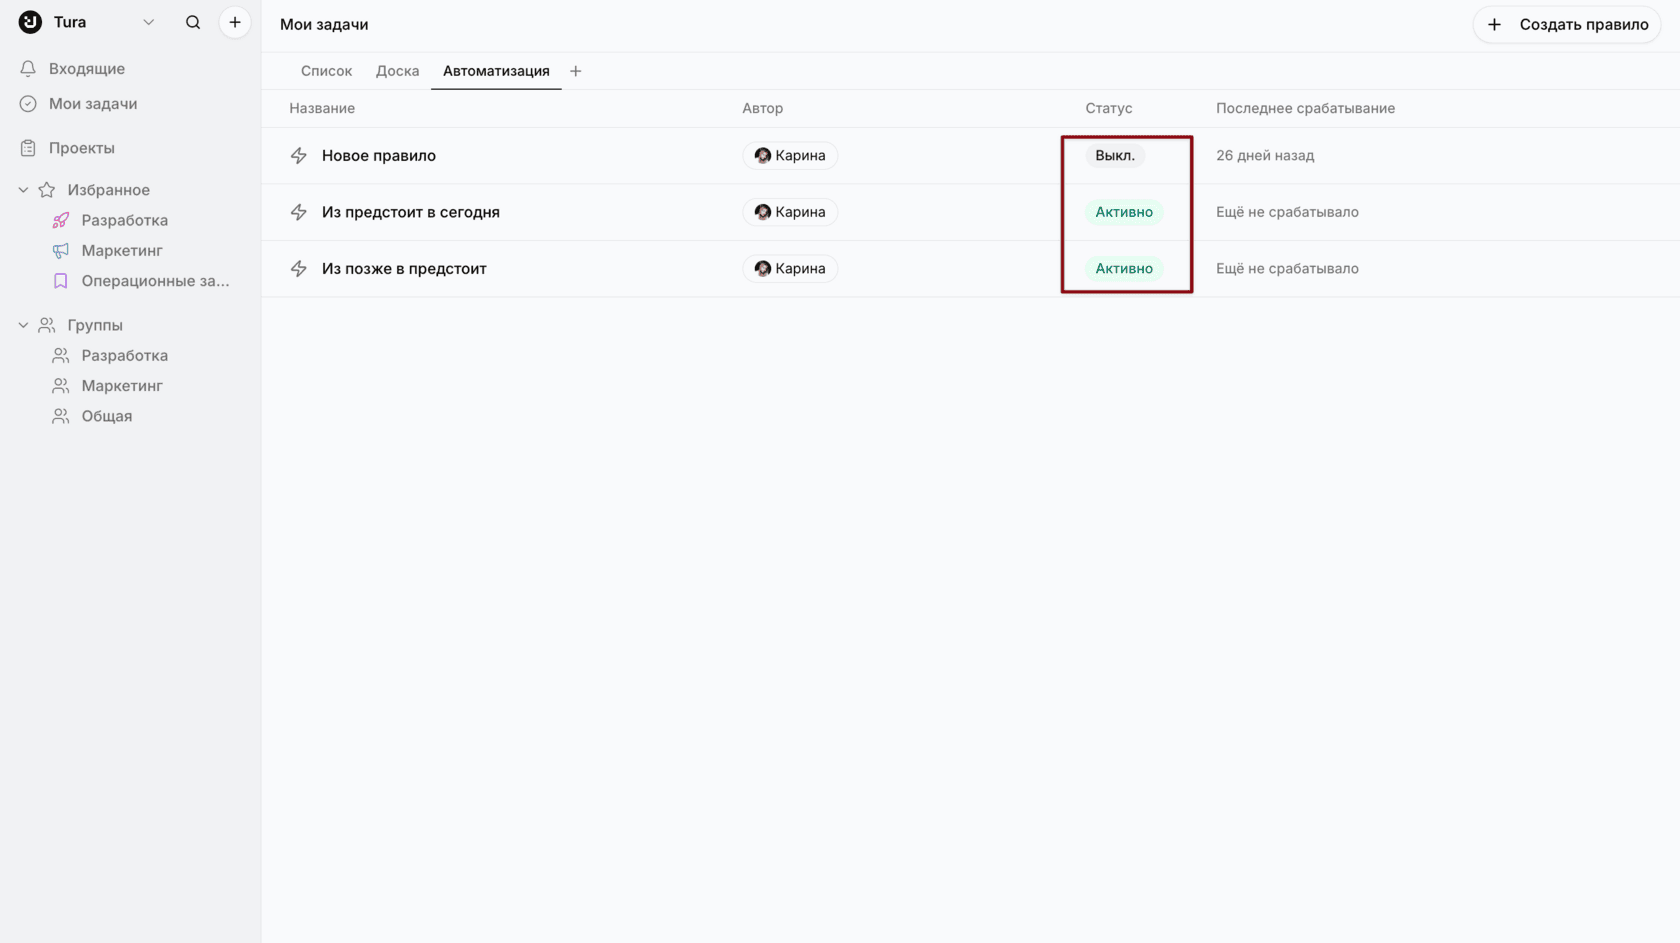Click the plus button beside search
Viewport: 1680px width, 943px height.
pyautogui.click(x=235, y=22)
